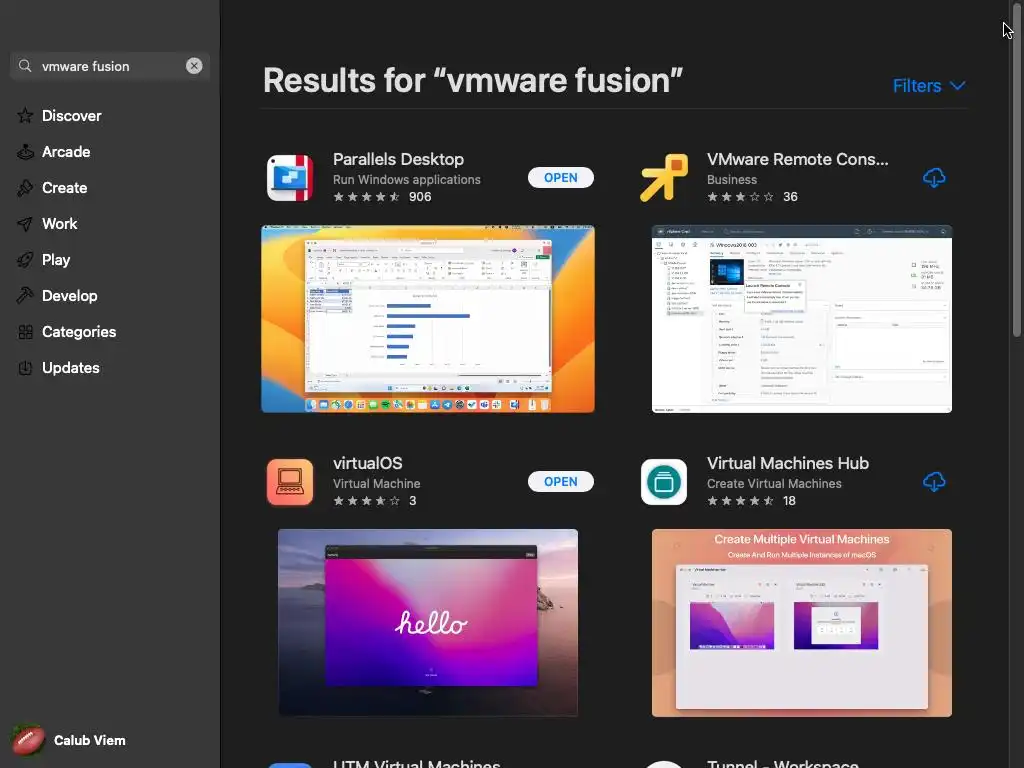1024x768 pixels.
Task: Click the Create paintbrush icon
Action: coord(25,188)
